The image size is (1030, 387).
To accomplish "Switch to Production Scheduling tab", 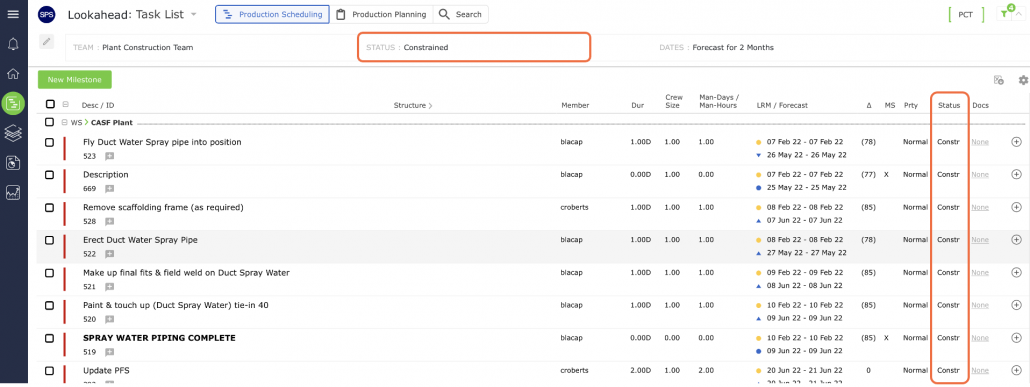I will 273,14.
